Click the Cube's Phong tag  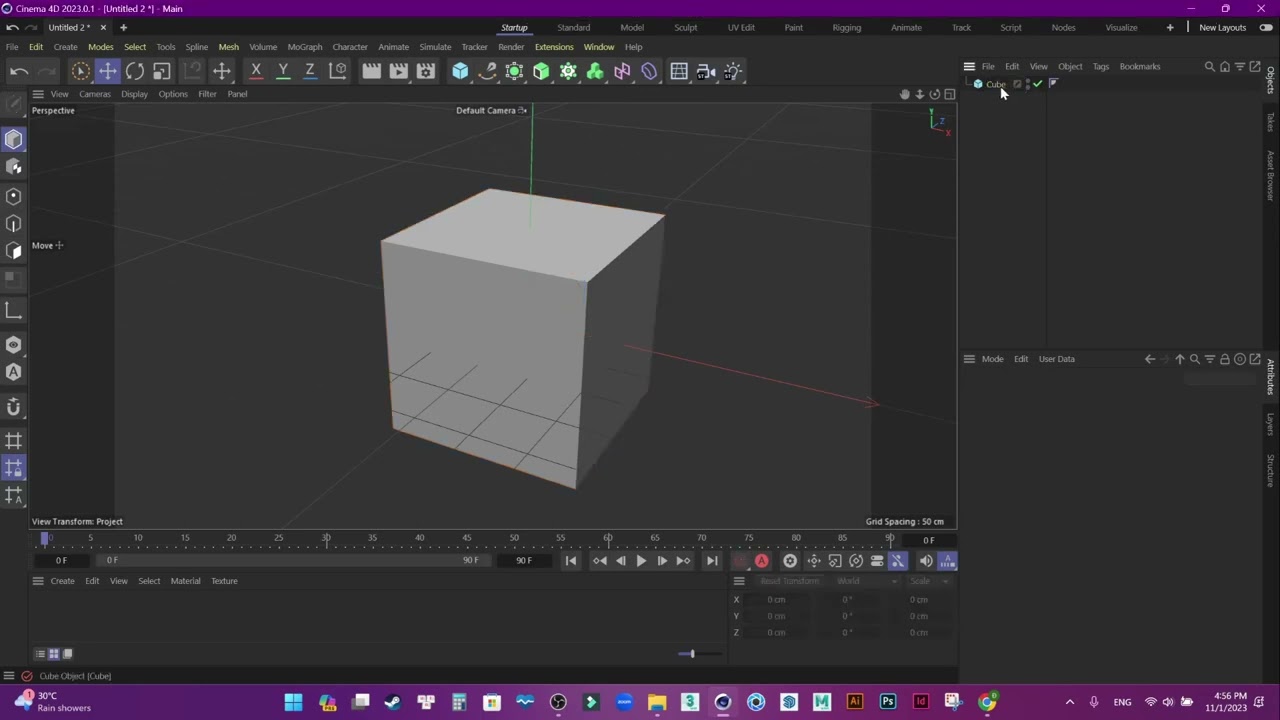coord(1053,84)
